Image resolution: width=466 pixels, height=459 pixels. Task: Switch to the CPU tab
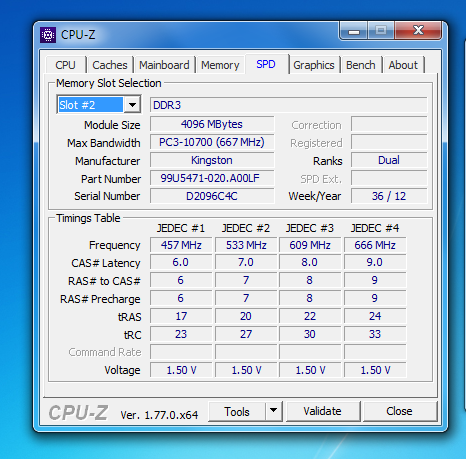[x=66, y=65]
